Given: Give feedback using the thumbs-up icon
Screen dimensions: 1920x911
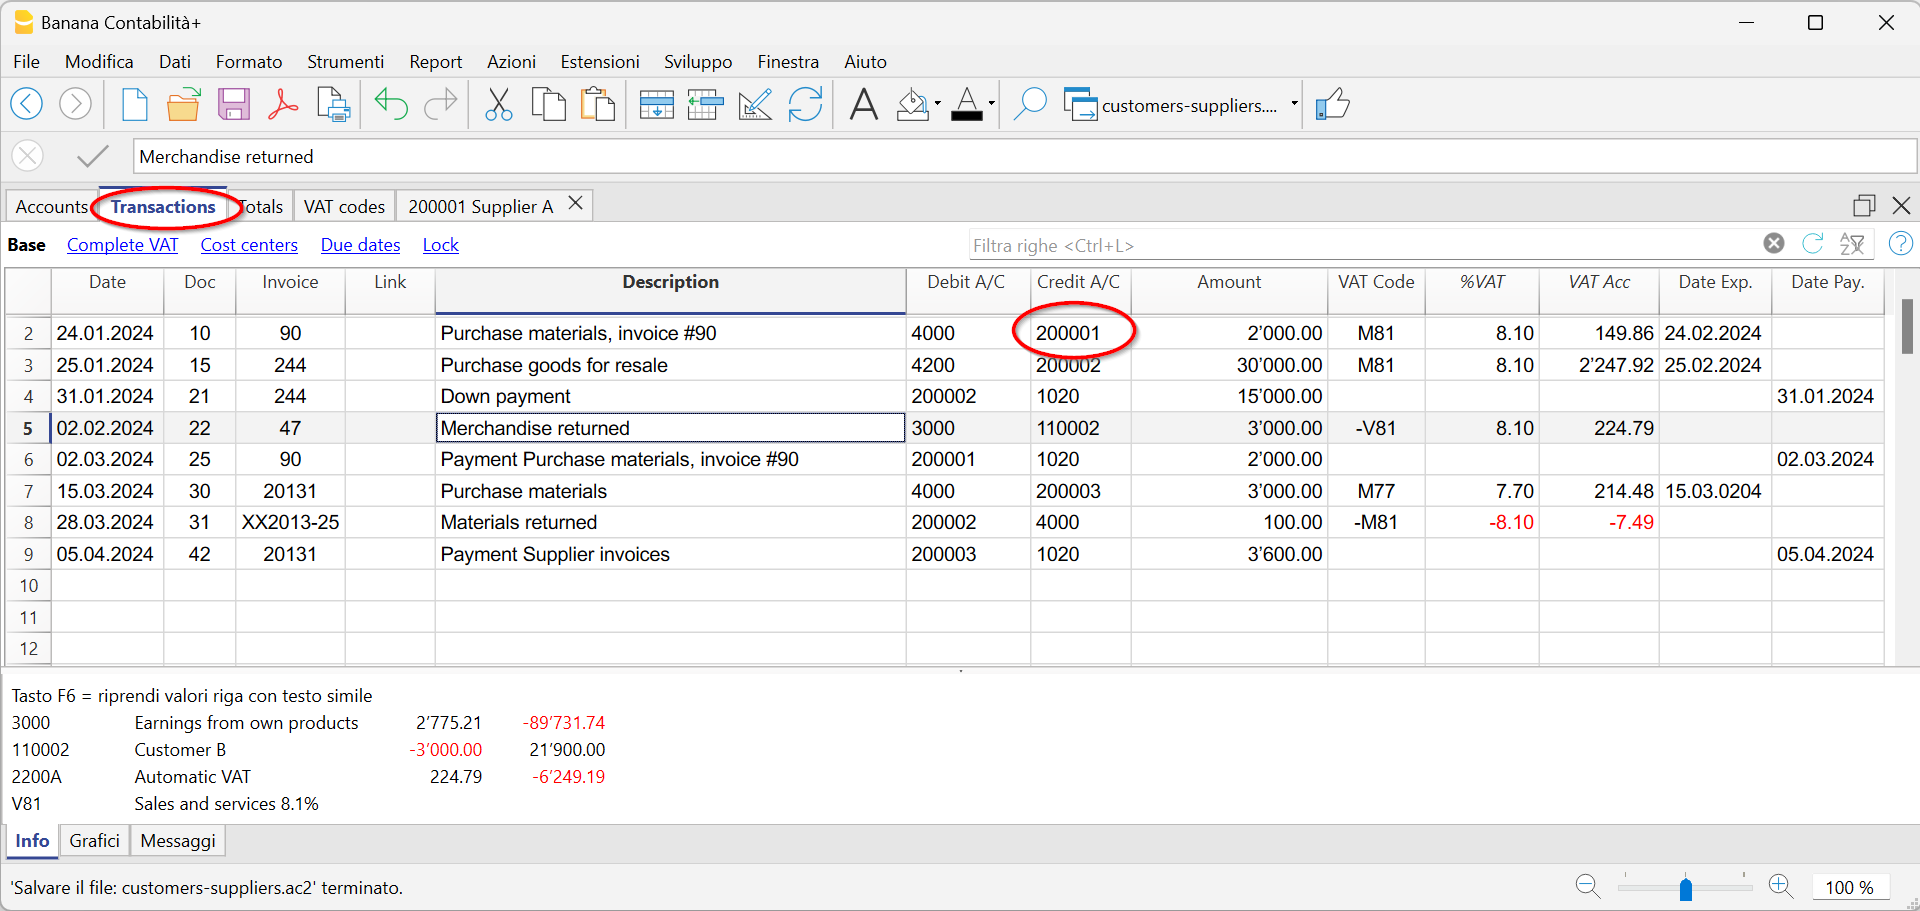Looking at the screenshot, I should 1333,104.
